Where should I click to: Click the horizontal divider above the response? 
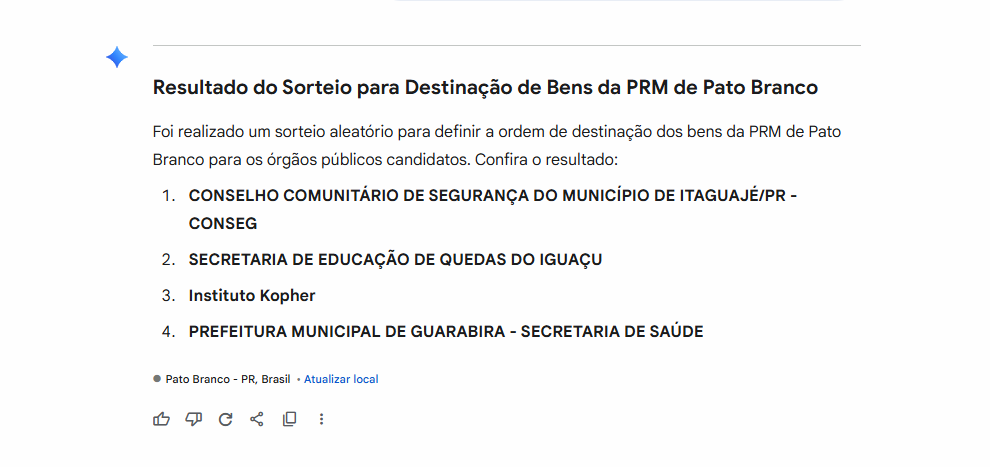(x=506, y=46)
